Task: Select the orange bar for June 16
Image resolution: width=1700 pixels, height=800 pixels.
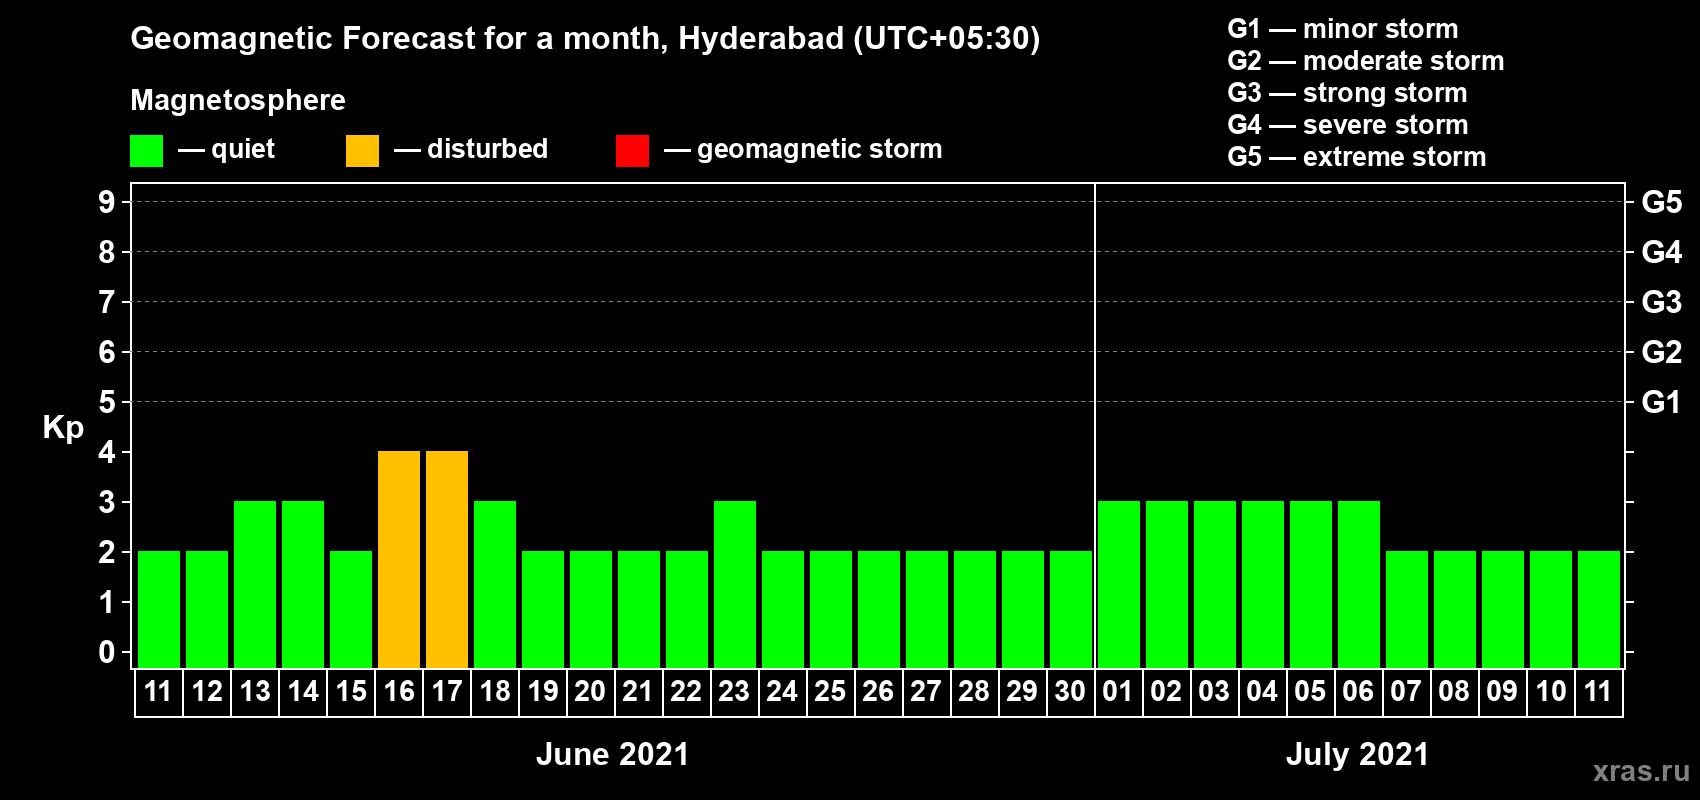Action: [399, 559]
